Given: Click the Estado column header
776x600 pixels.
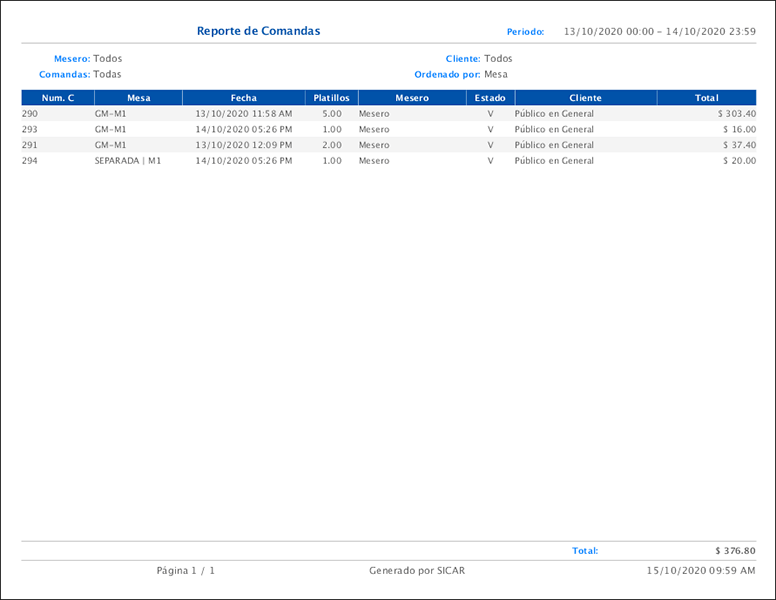Looking at the screenshot, I should click(x=490, y=98).
